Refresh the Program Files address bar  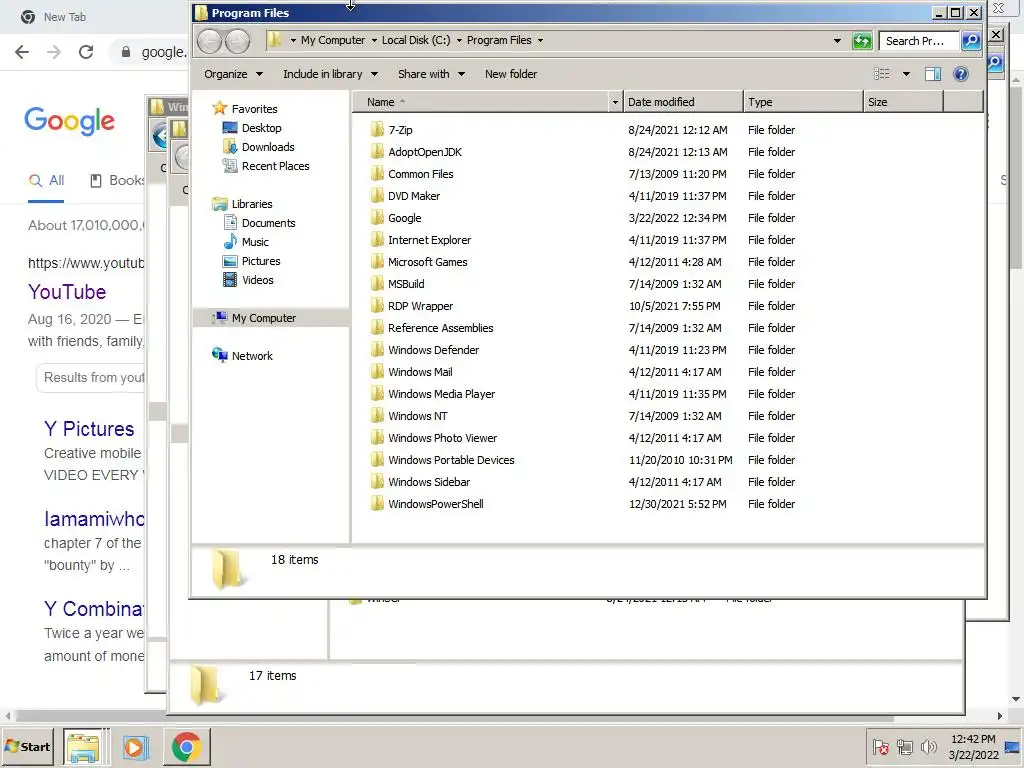pyautogui.click(x=862, y=40)
